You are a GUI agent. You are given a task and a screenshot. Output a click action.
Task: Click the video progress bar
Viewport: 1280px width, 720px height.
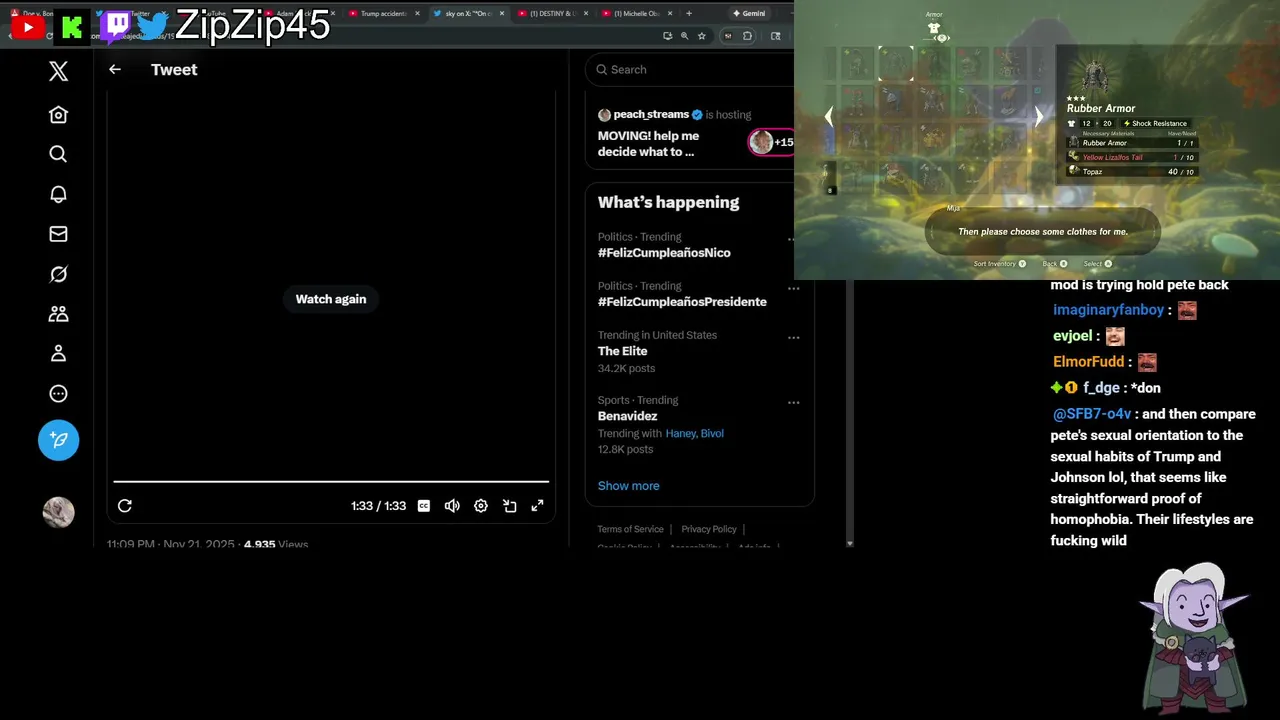331,482
